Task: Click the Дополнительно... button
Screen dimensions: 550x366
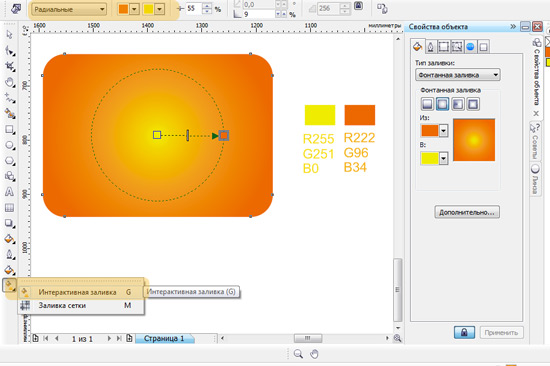Action: (x=467, y=212)
